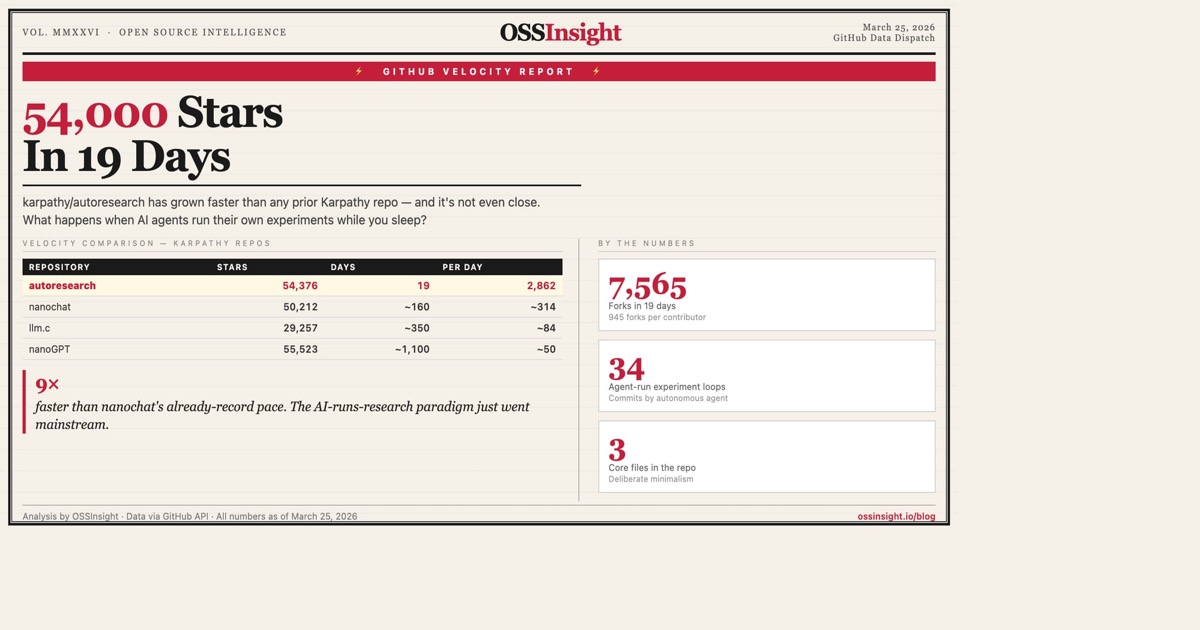Click the Repository column header
The height and width of the screenshot is (630, 1200).
[59, 267]
